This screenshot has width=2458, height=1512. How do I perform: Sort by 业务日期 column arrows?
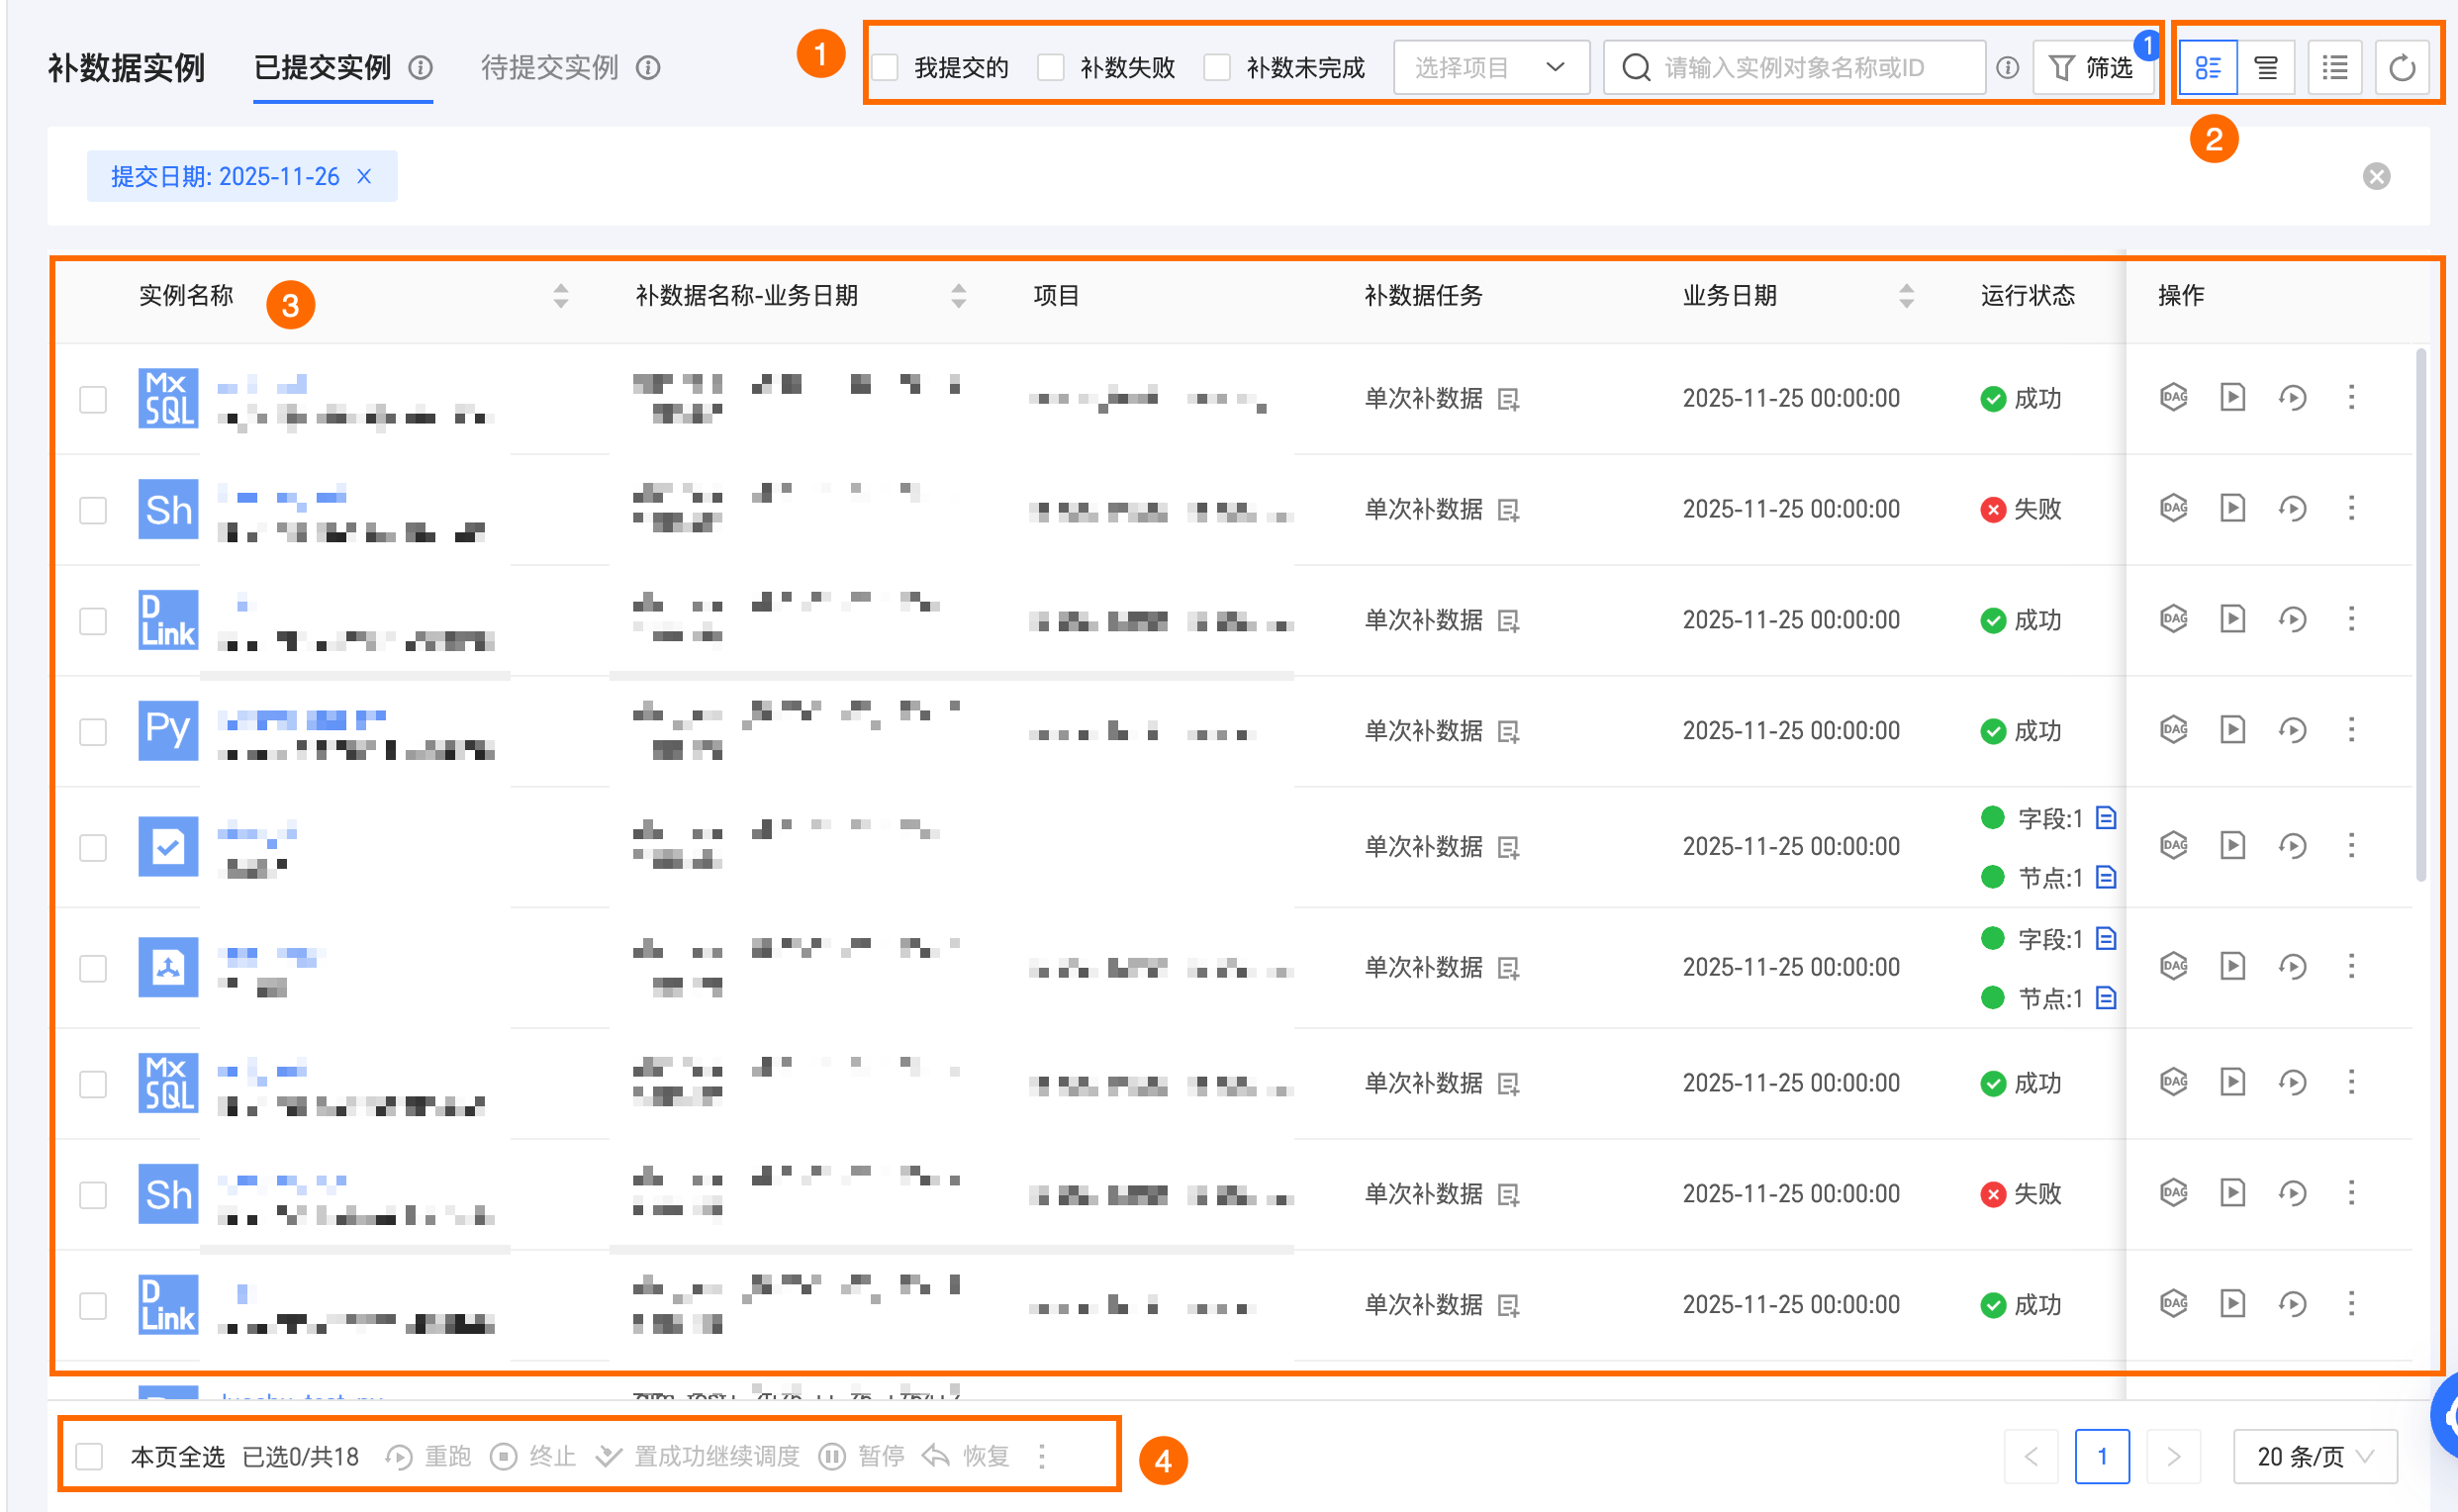coord(1906,296)
